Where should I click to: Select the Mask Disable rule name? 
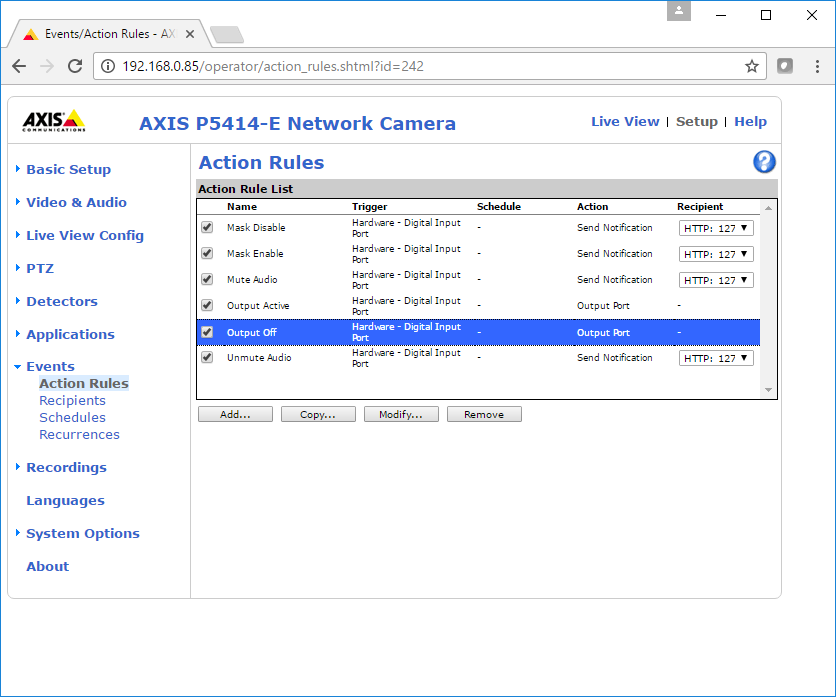(x=256, y=228)
